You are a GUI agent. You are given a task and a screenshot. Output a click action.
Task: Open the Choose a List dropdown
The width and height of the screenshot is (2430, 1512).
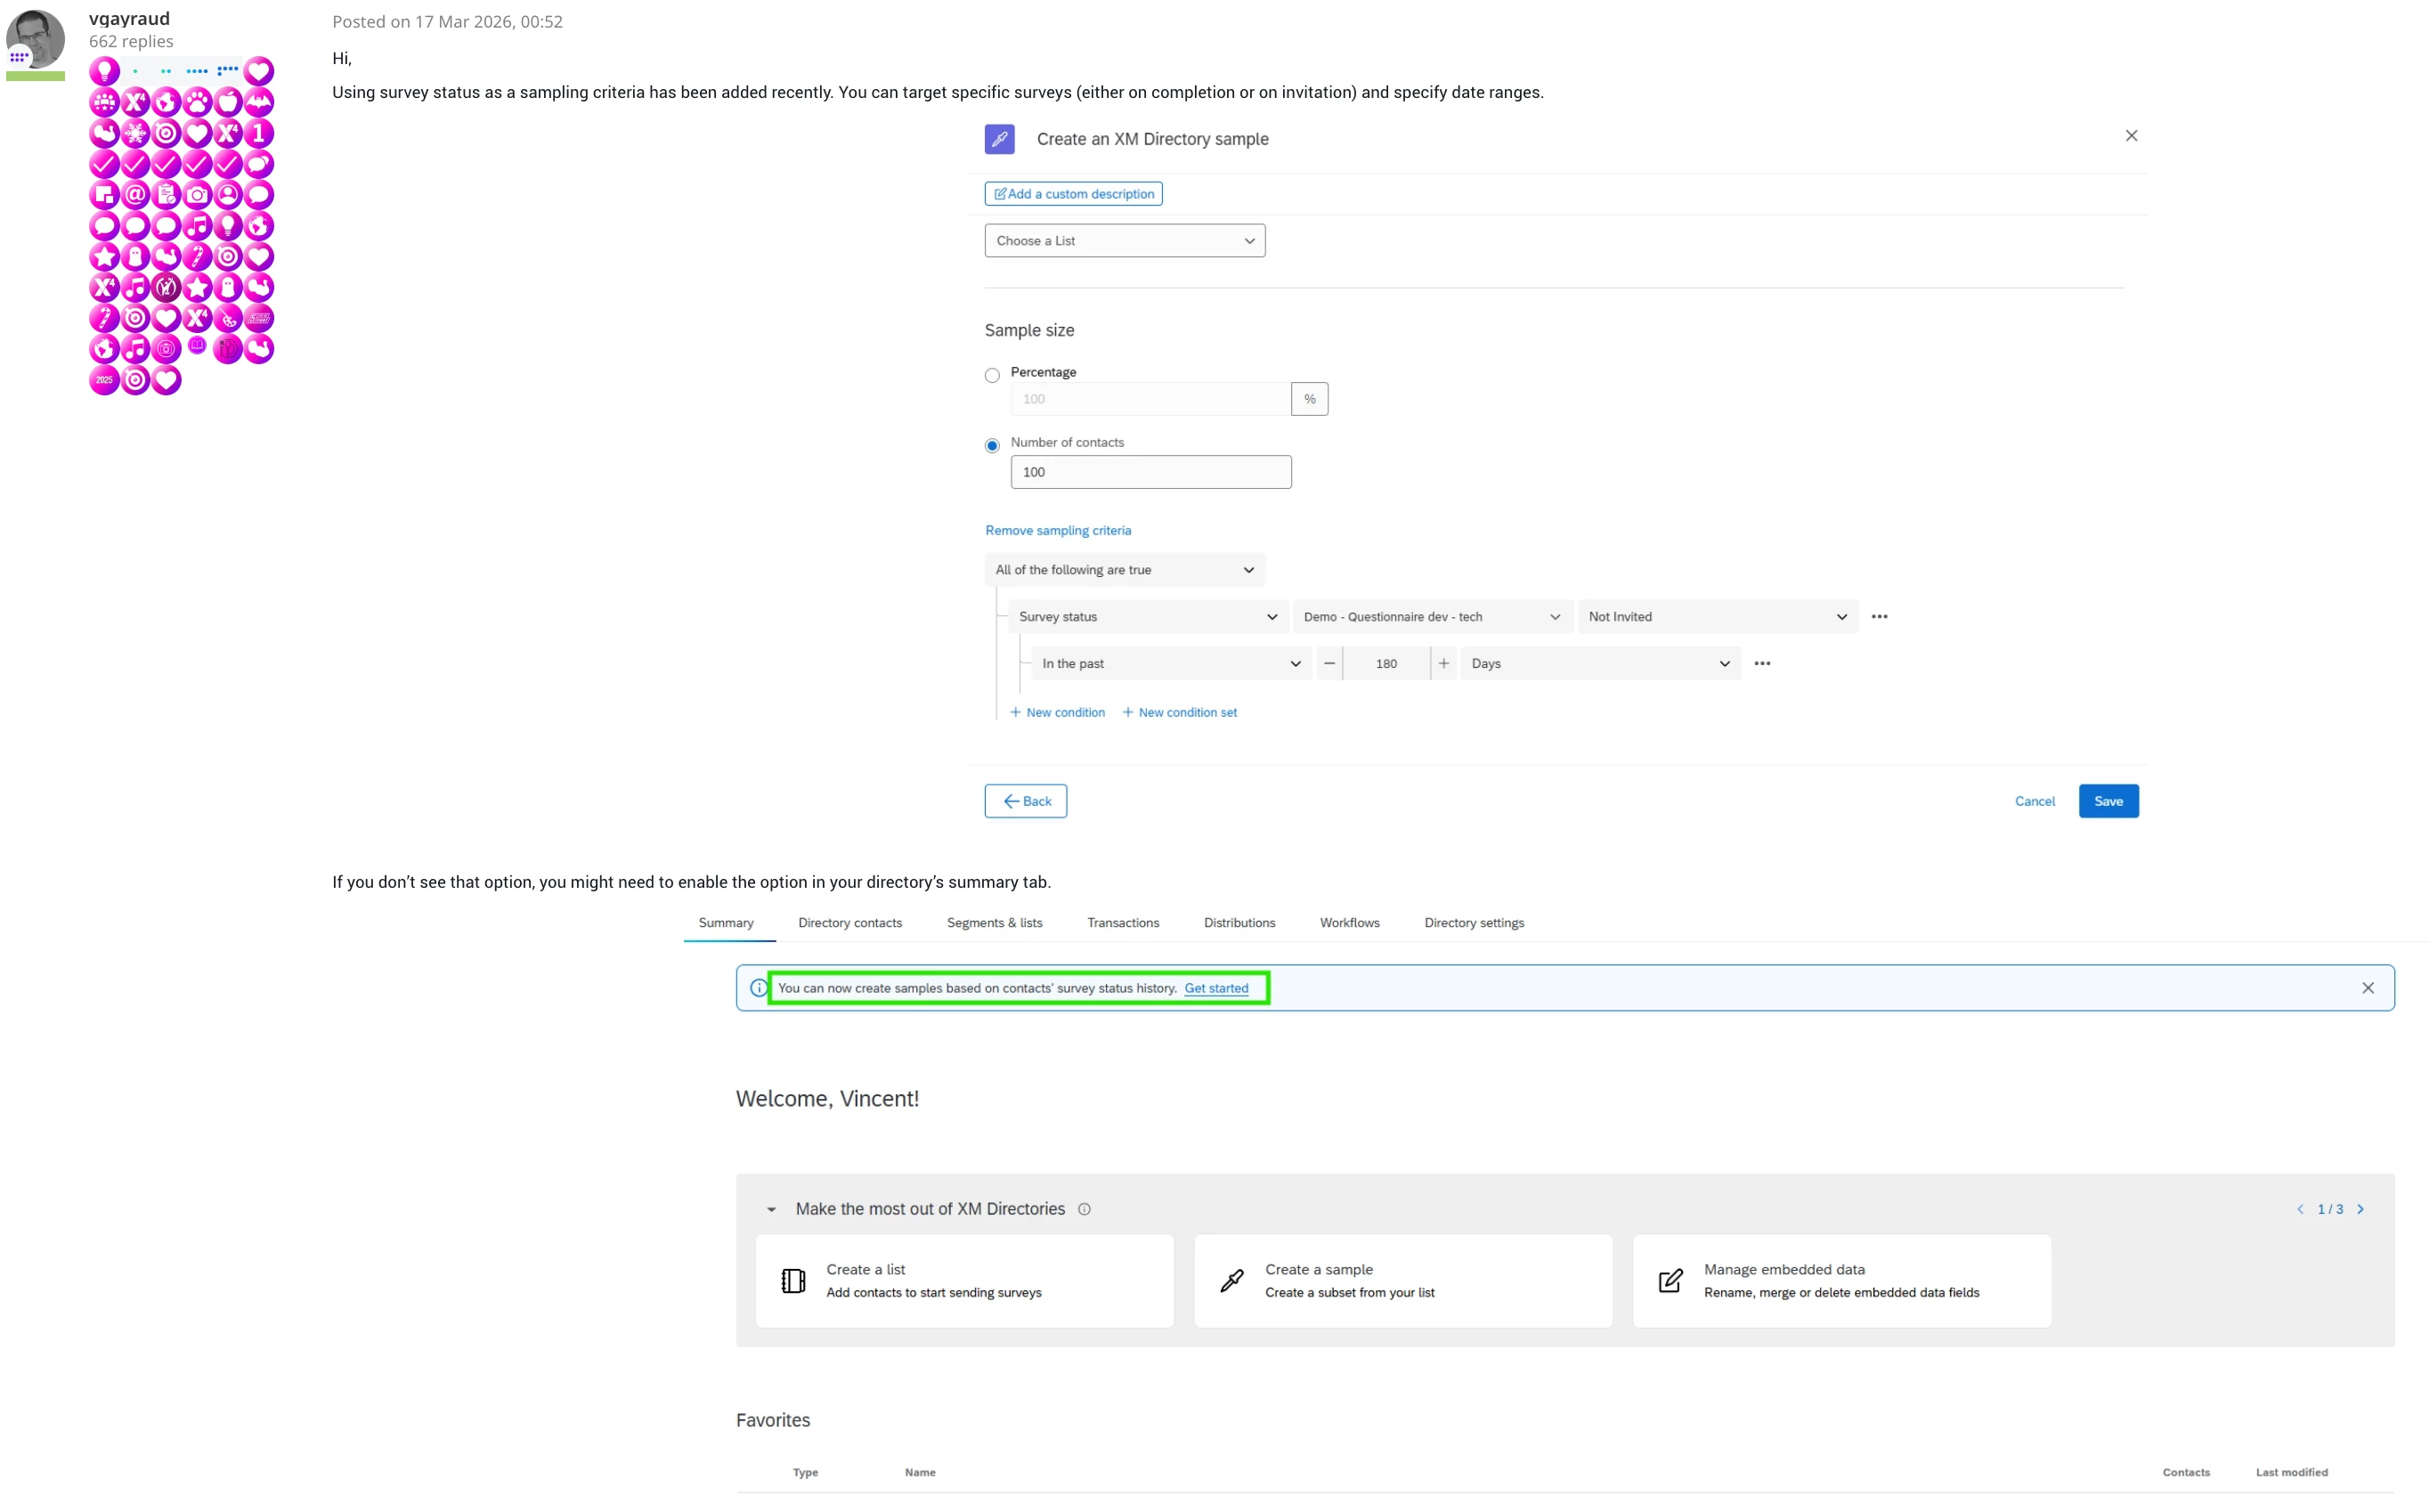[x=1124, y=241]
